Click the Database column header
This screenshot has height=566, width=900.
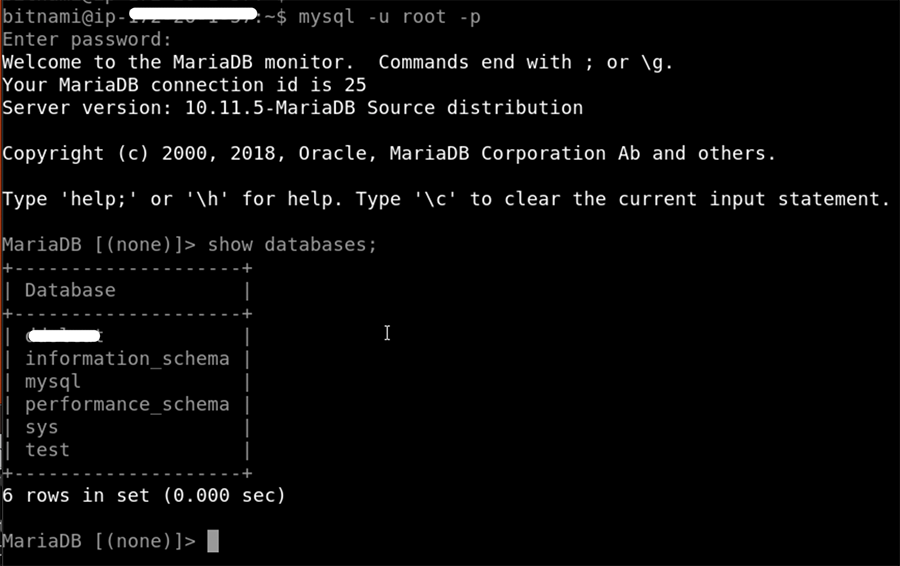tap(70, 291)
